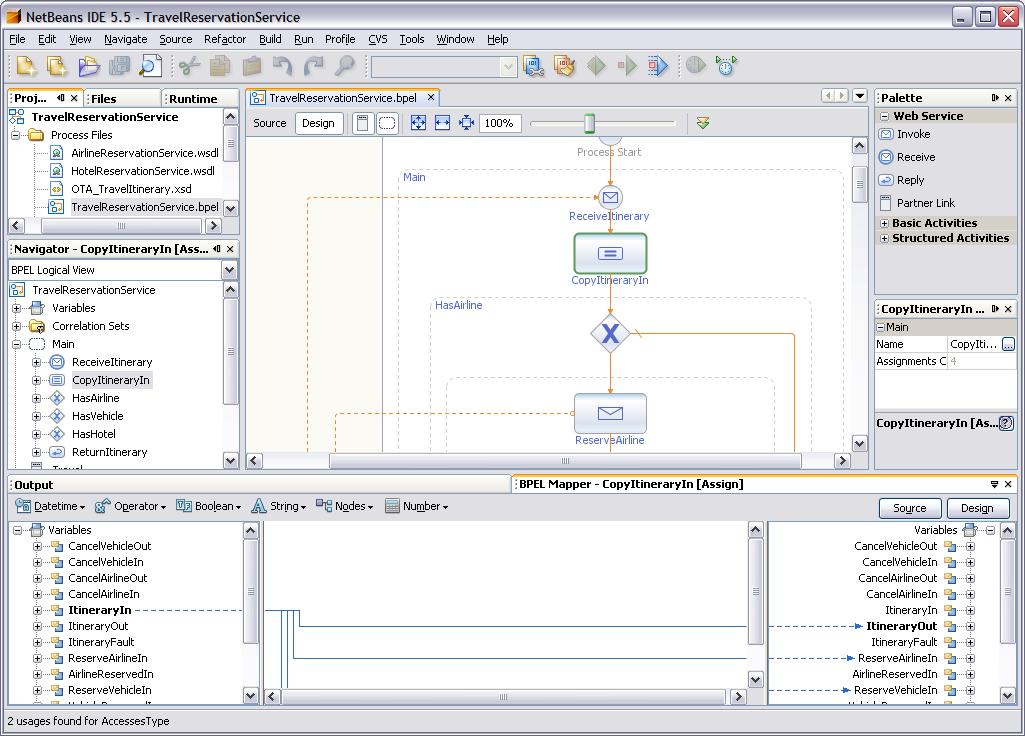
Task: Click the diagram zoom slider handle
Action: (x=589, y=123)
